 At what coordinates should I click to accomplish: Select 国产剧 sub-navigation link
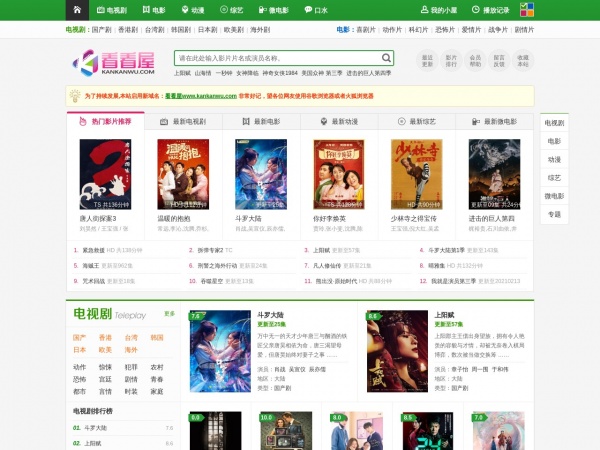click(x=101, y=30)
